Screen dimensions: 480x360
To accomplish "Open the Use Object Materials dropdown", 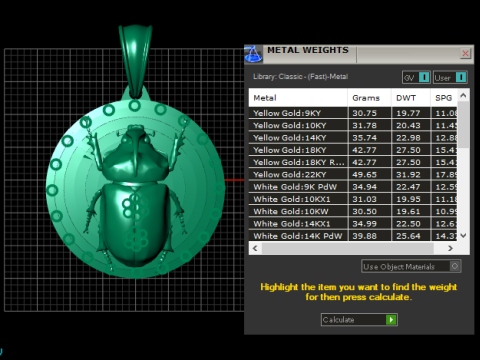I will [411, 266].
